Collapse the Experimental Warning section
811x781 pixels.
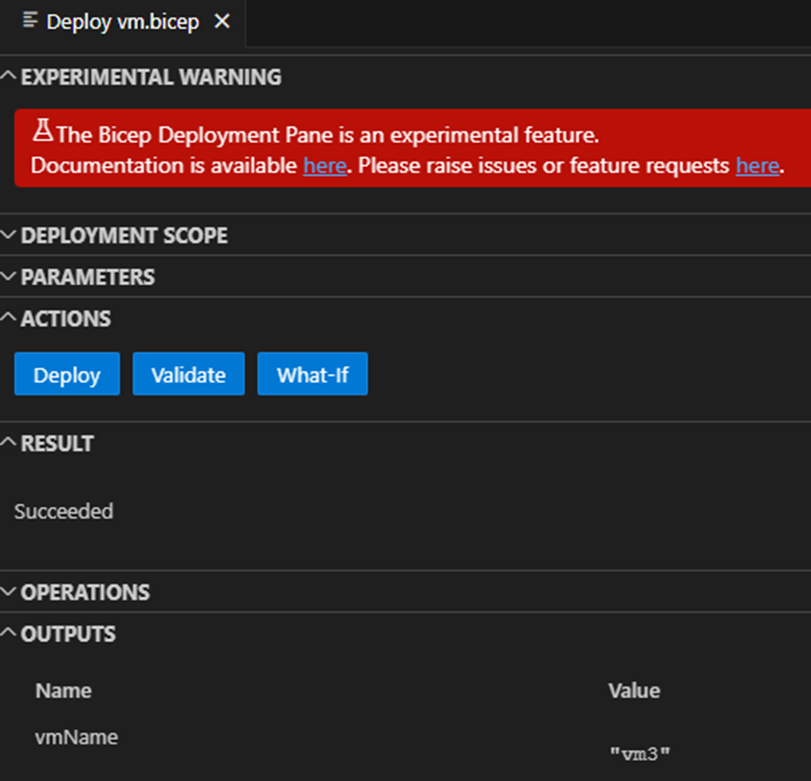[9, 77]
